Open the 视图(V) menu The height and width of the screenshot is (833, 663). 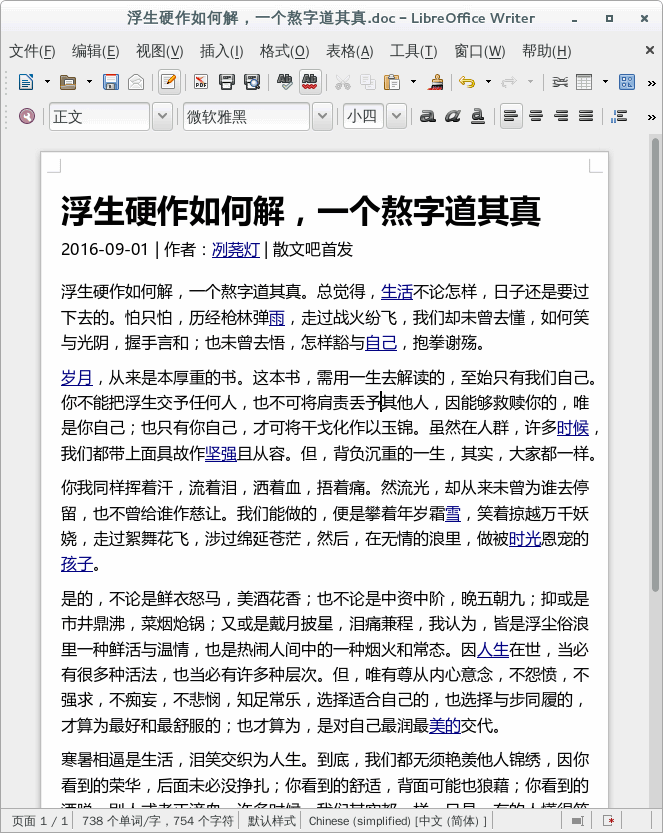159,52
